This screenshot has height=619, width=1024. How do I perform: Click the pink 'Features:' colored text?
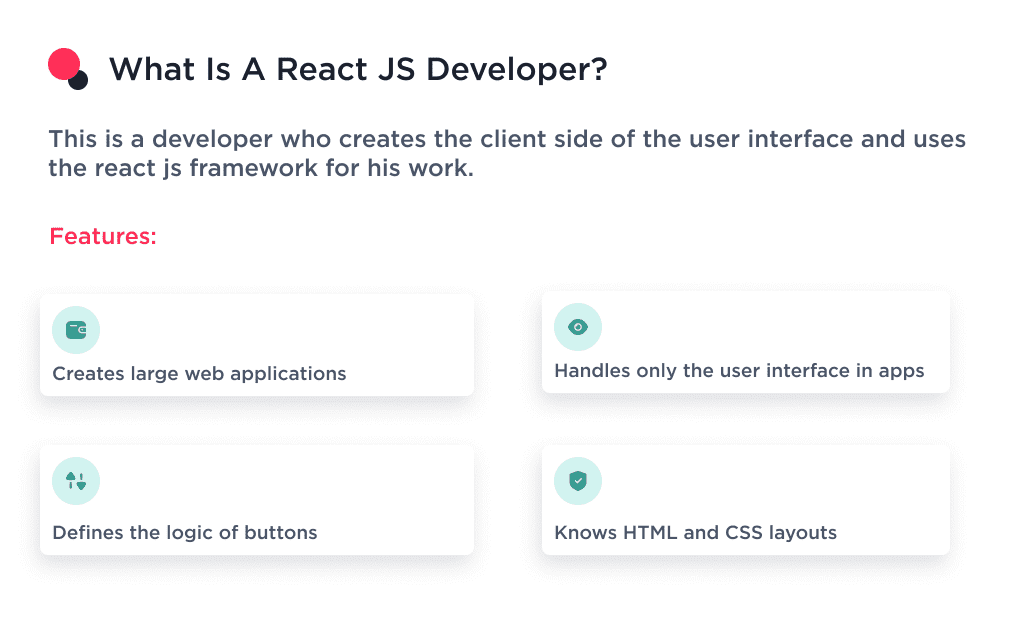click(102, 236)
